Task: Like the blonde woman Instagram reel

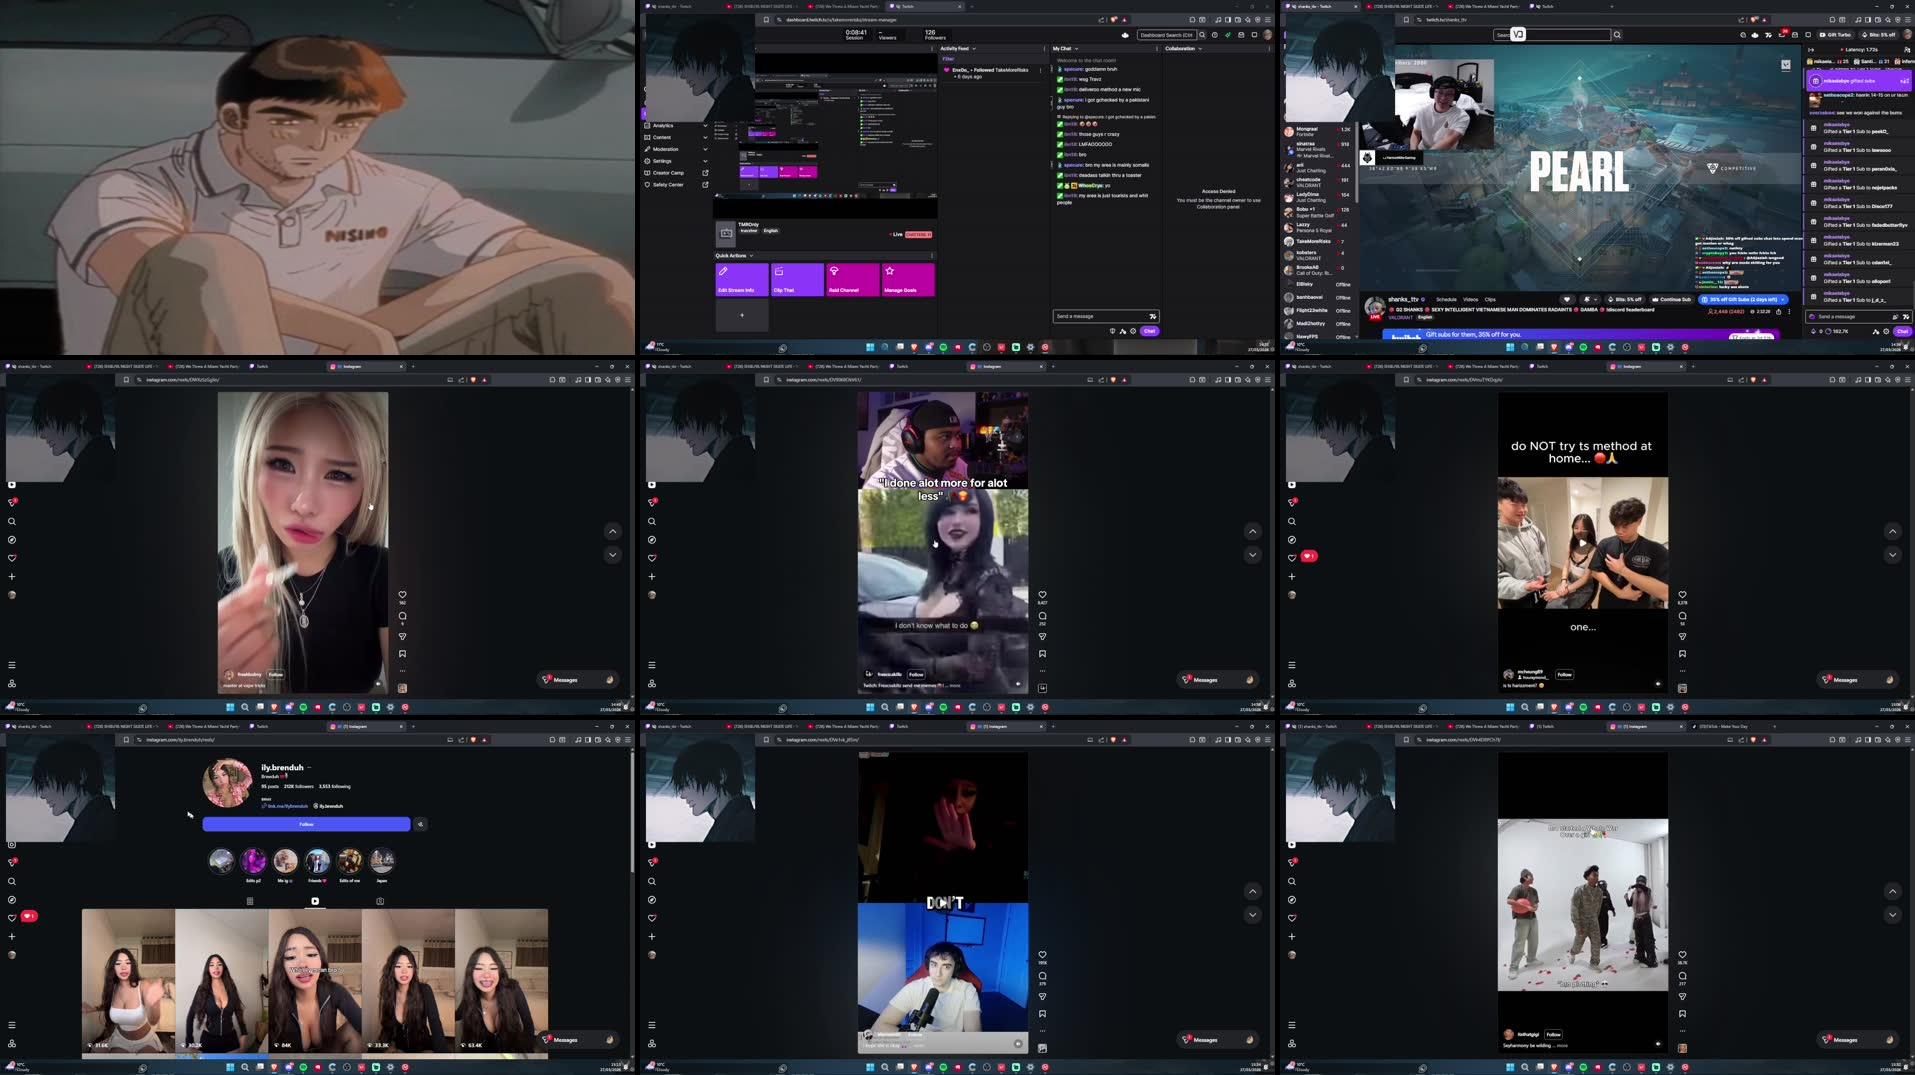Action: coord(402,595)
